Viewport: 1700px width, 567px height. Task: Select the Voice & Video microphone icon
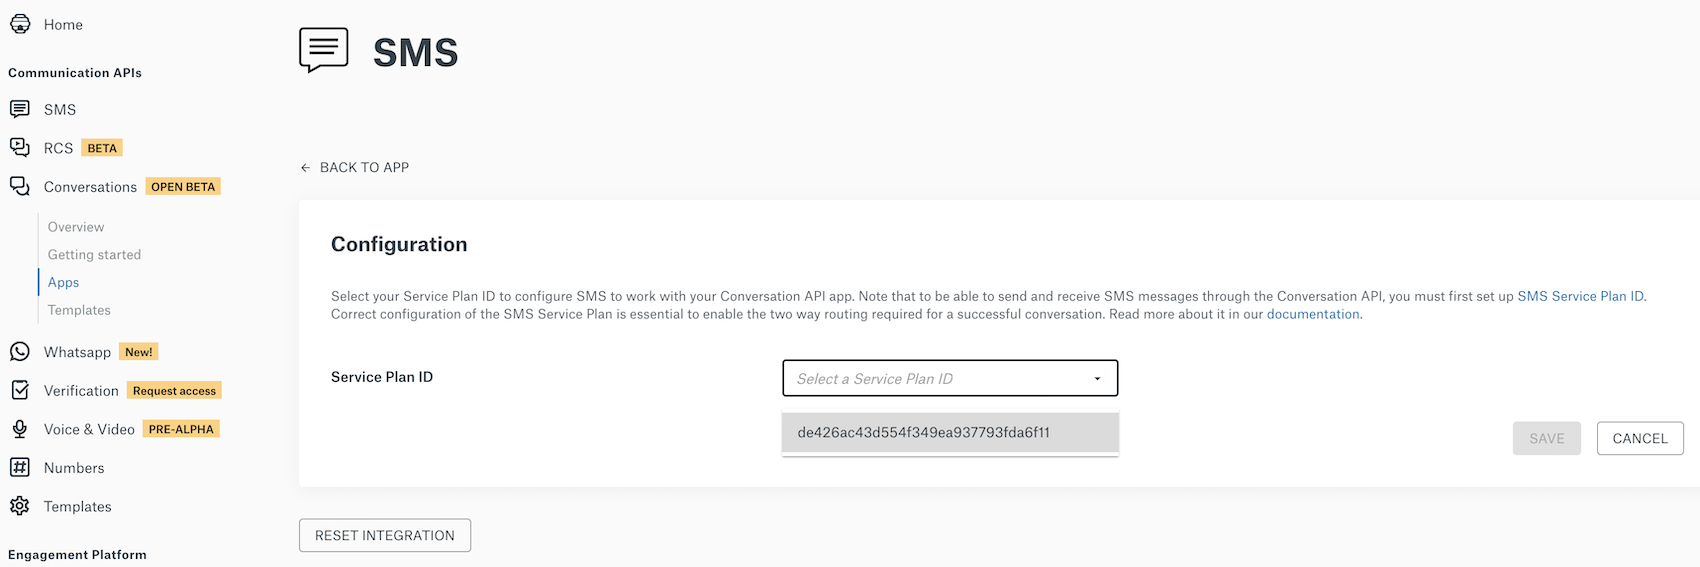click(20, 429)
